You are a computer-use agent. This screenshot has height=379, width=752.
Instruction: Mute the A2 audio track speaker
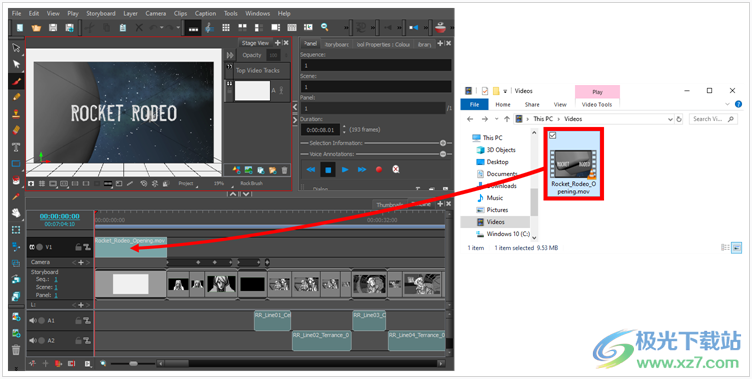click(x=33, y=341)
